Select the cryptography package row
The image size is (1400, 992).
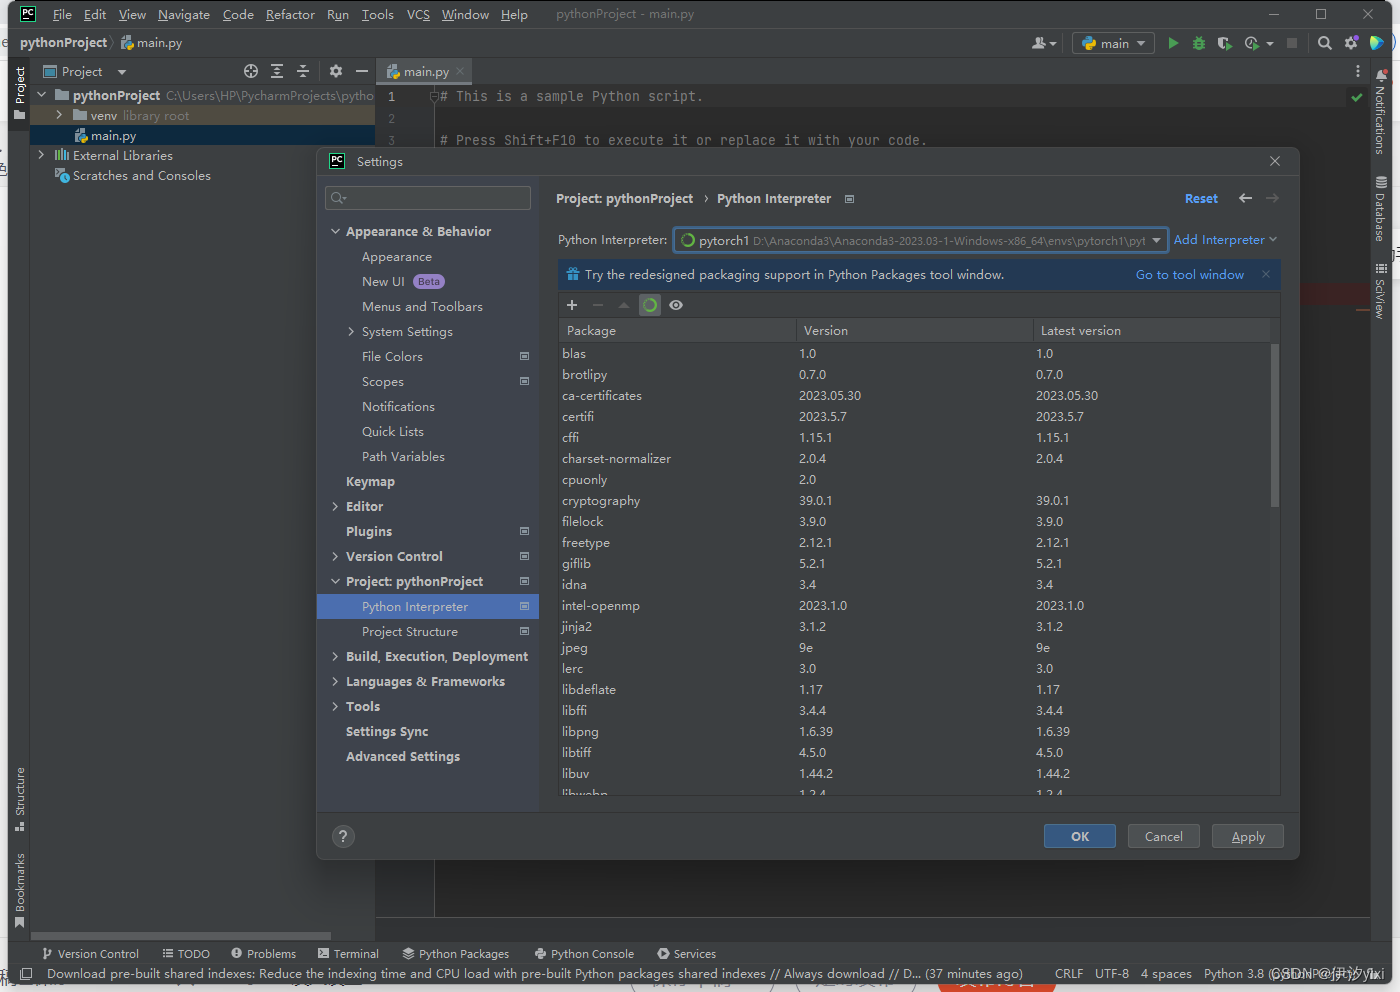(915, 501)
